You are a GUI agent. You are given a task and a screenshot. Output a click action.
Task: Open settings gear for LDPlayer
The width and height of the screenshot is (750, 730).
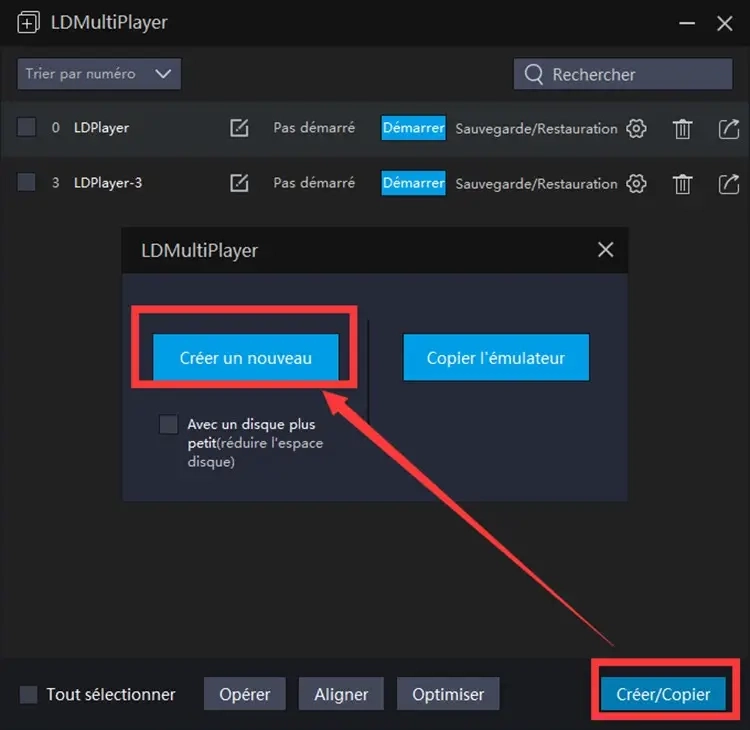click(x=636, y=128)
